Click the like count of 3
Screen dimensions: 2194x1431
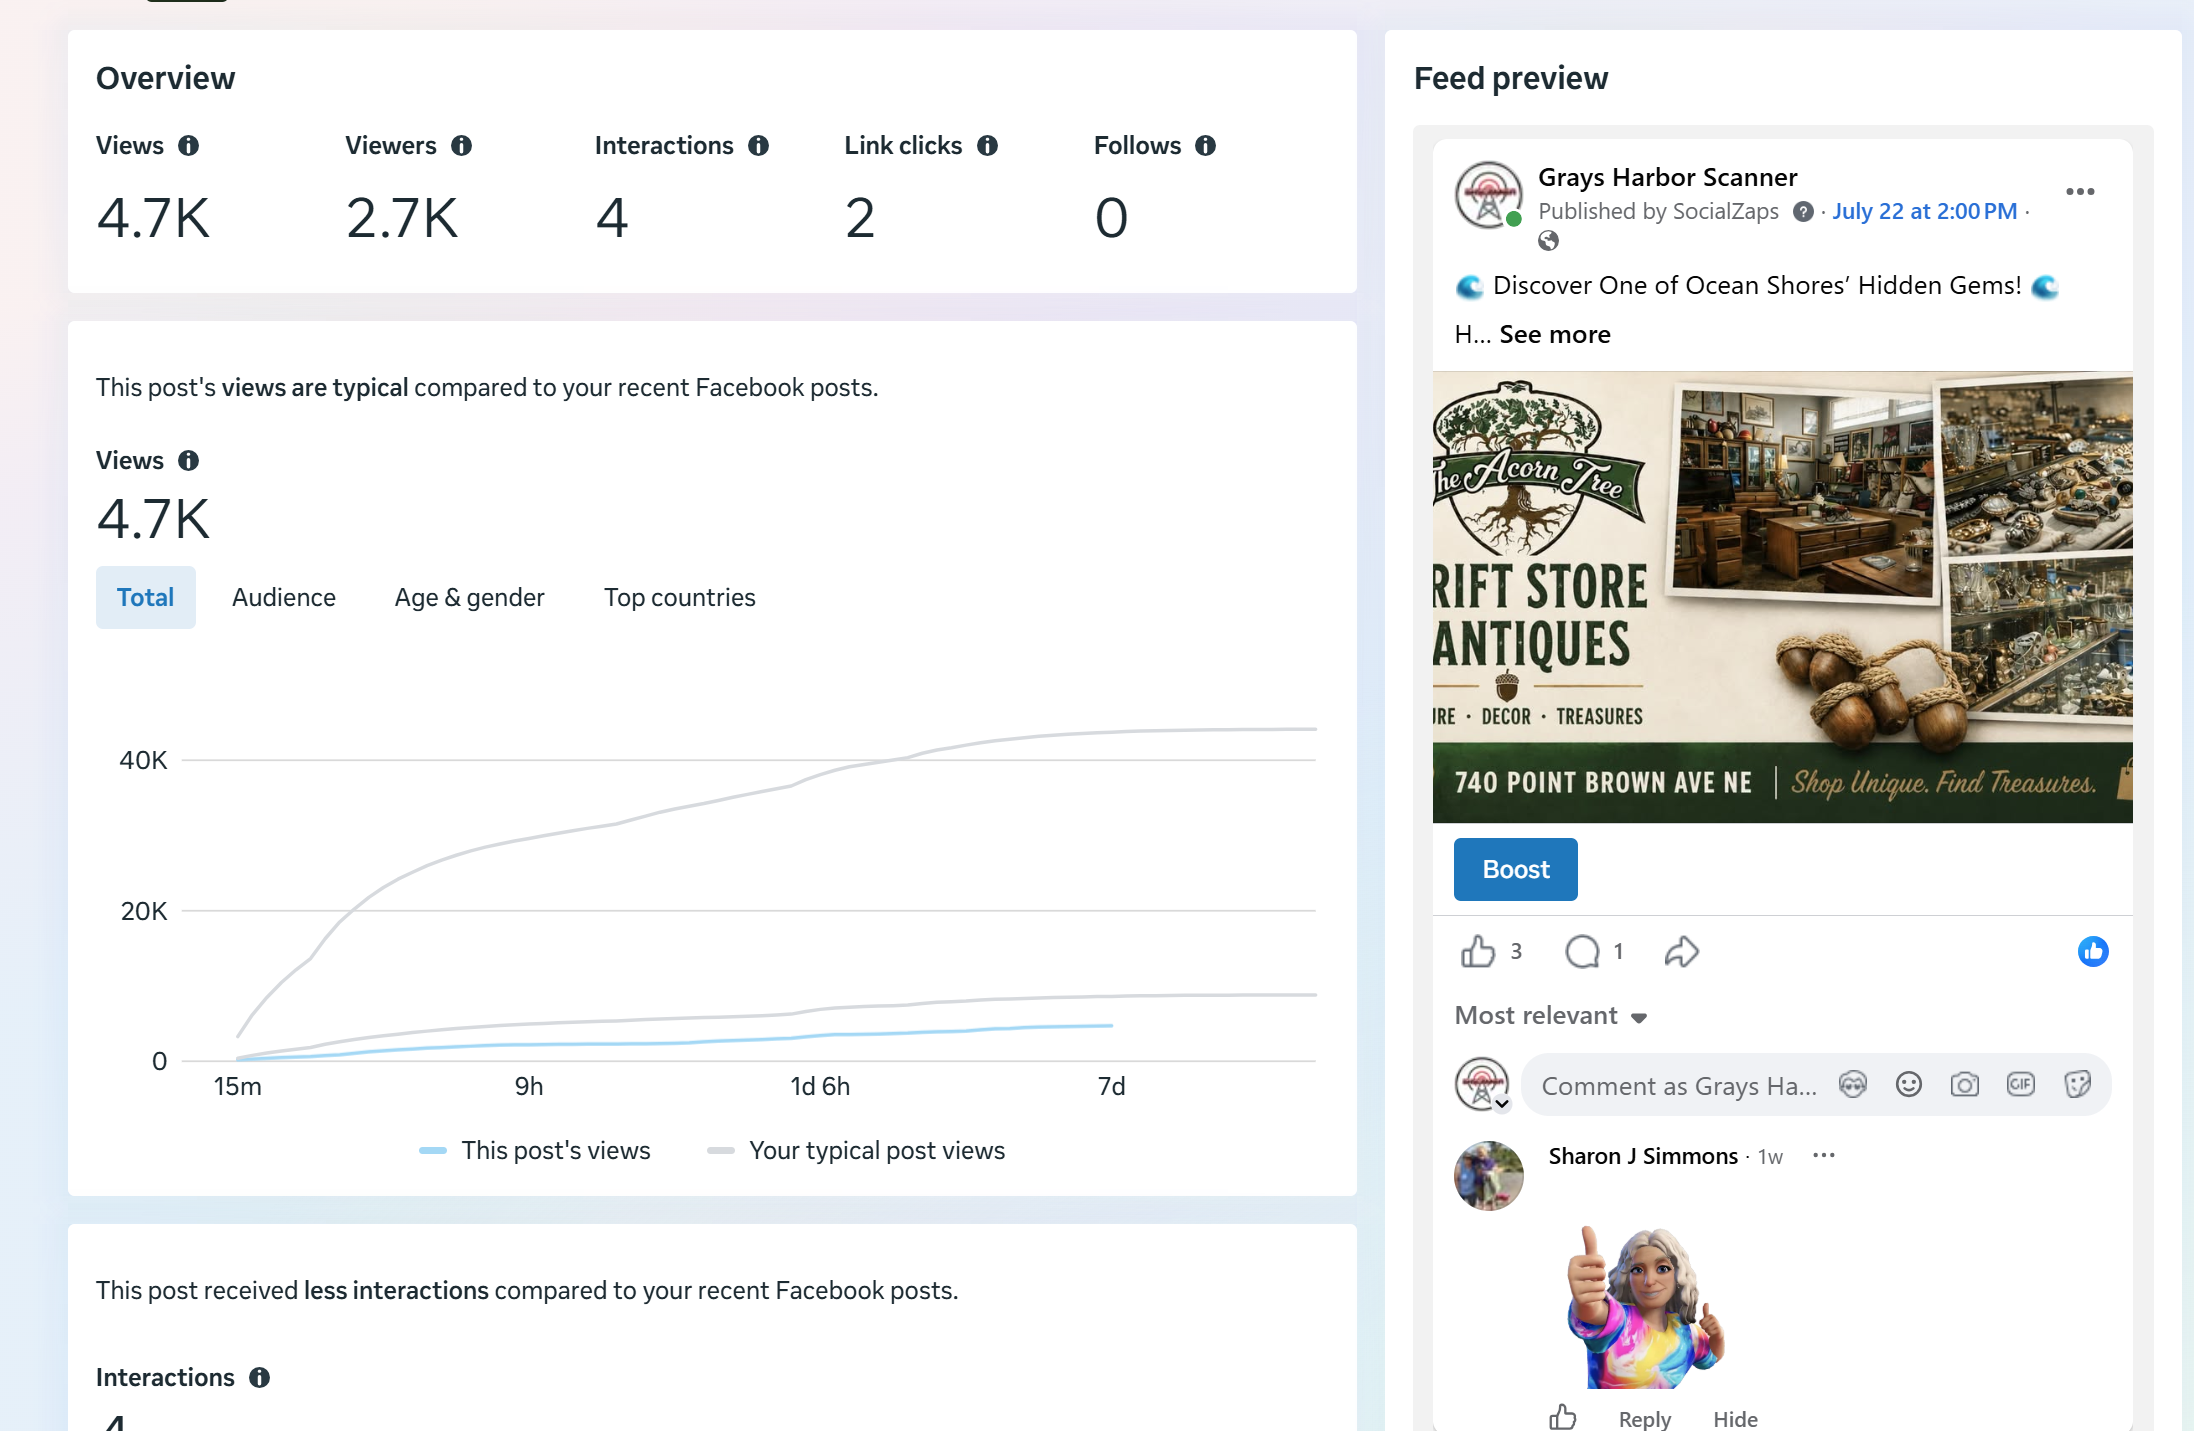(1516, 951)
